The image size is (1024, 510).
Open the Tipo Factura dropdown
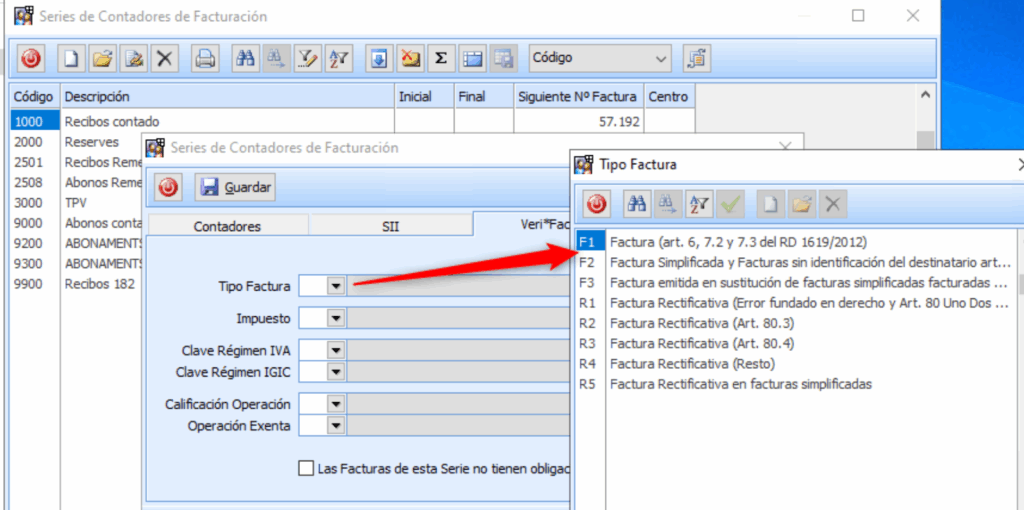point(336,286)
